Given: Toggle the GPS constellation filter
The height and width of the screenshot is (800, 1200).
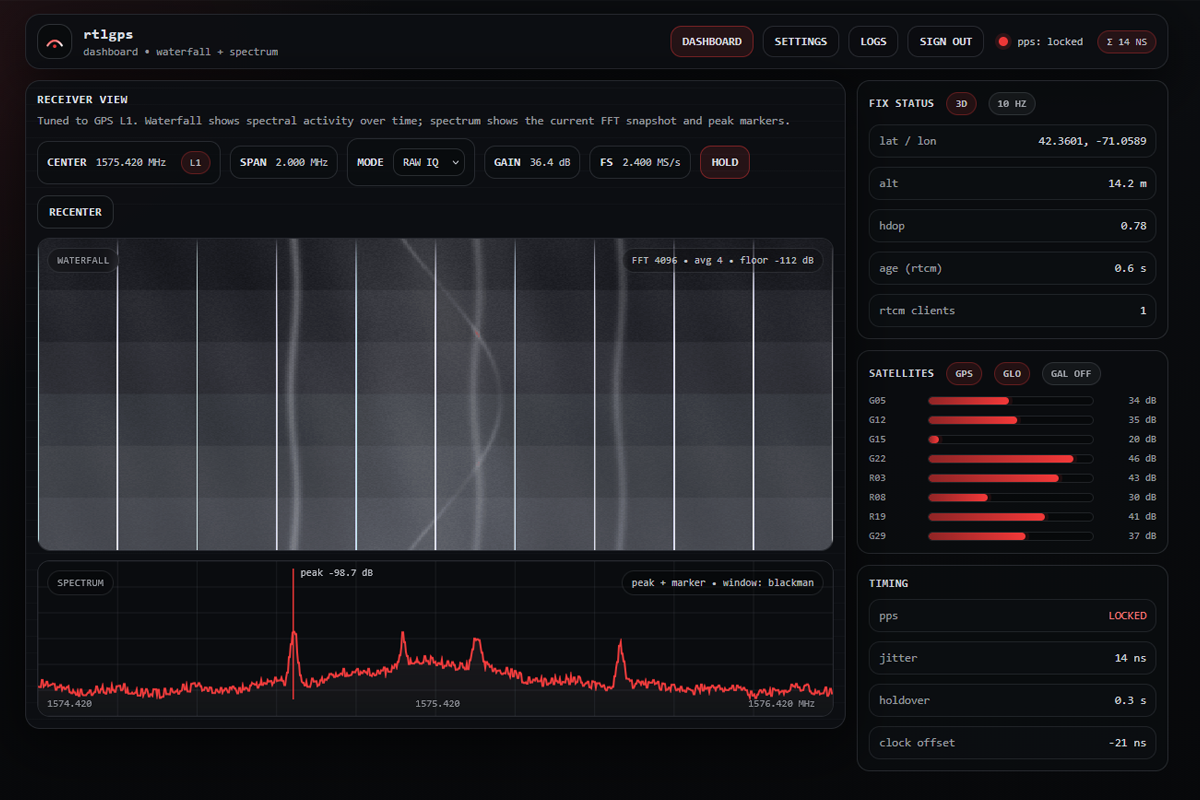Looking at the screenshot, I should click(963, 373).
